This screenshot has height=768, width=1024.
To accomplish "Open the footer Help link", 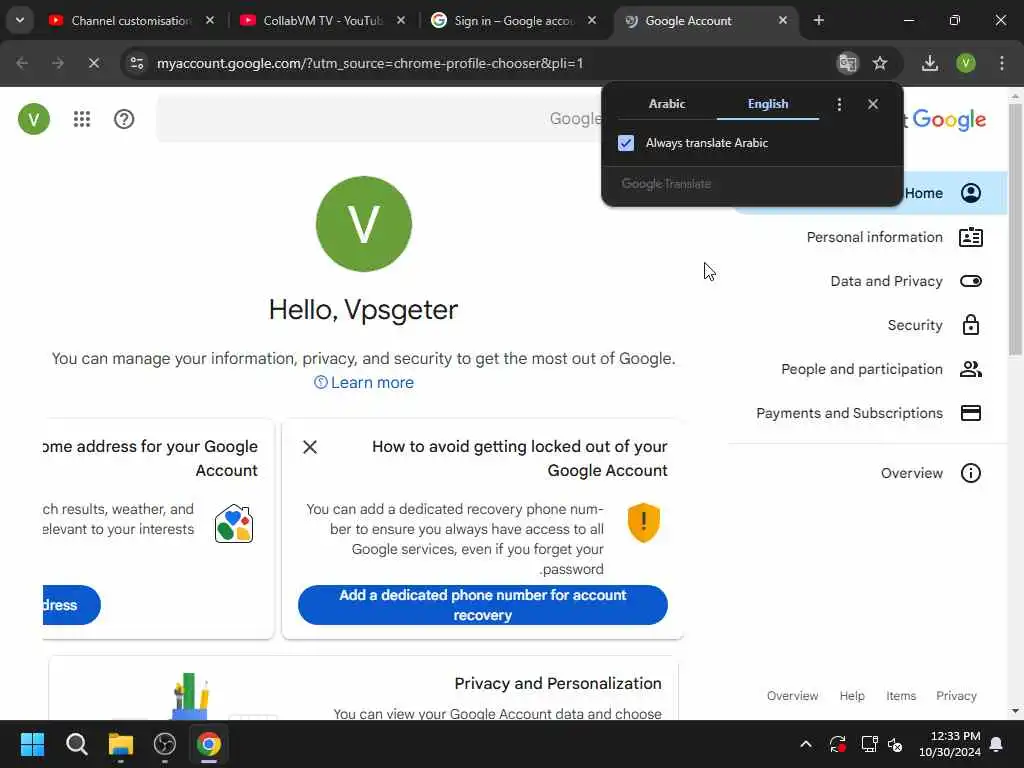I will [852, 696].
